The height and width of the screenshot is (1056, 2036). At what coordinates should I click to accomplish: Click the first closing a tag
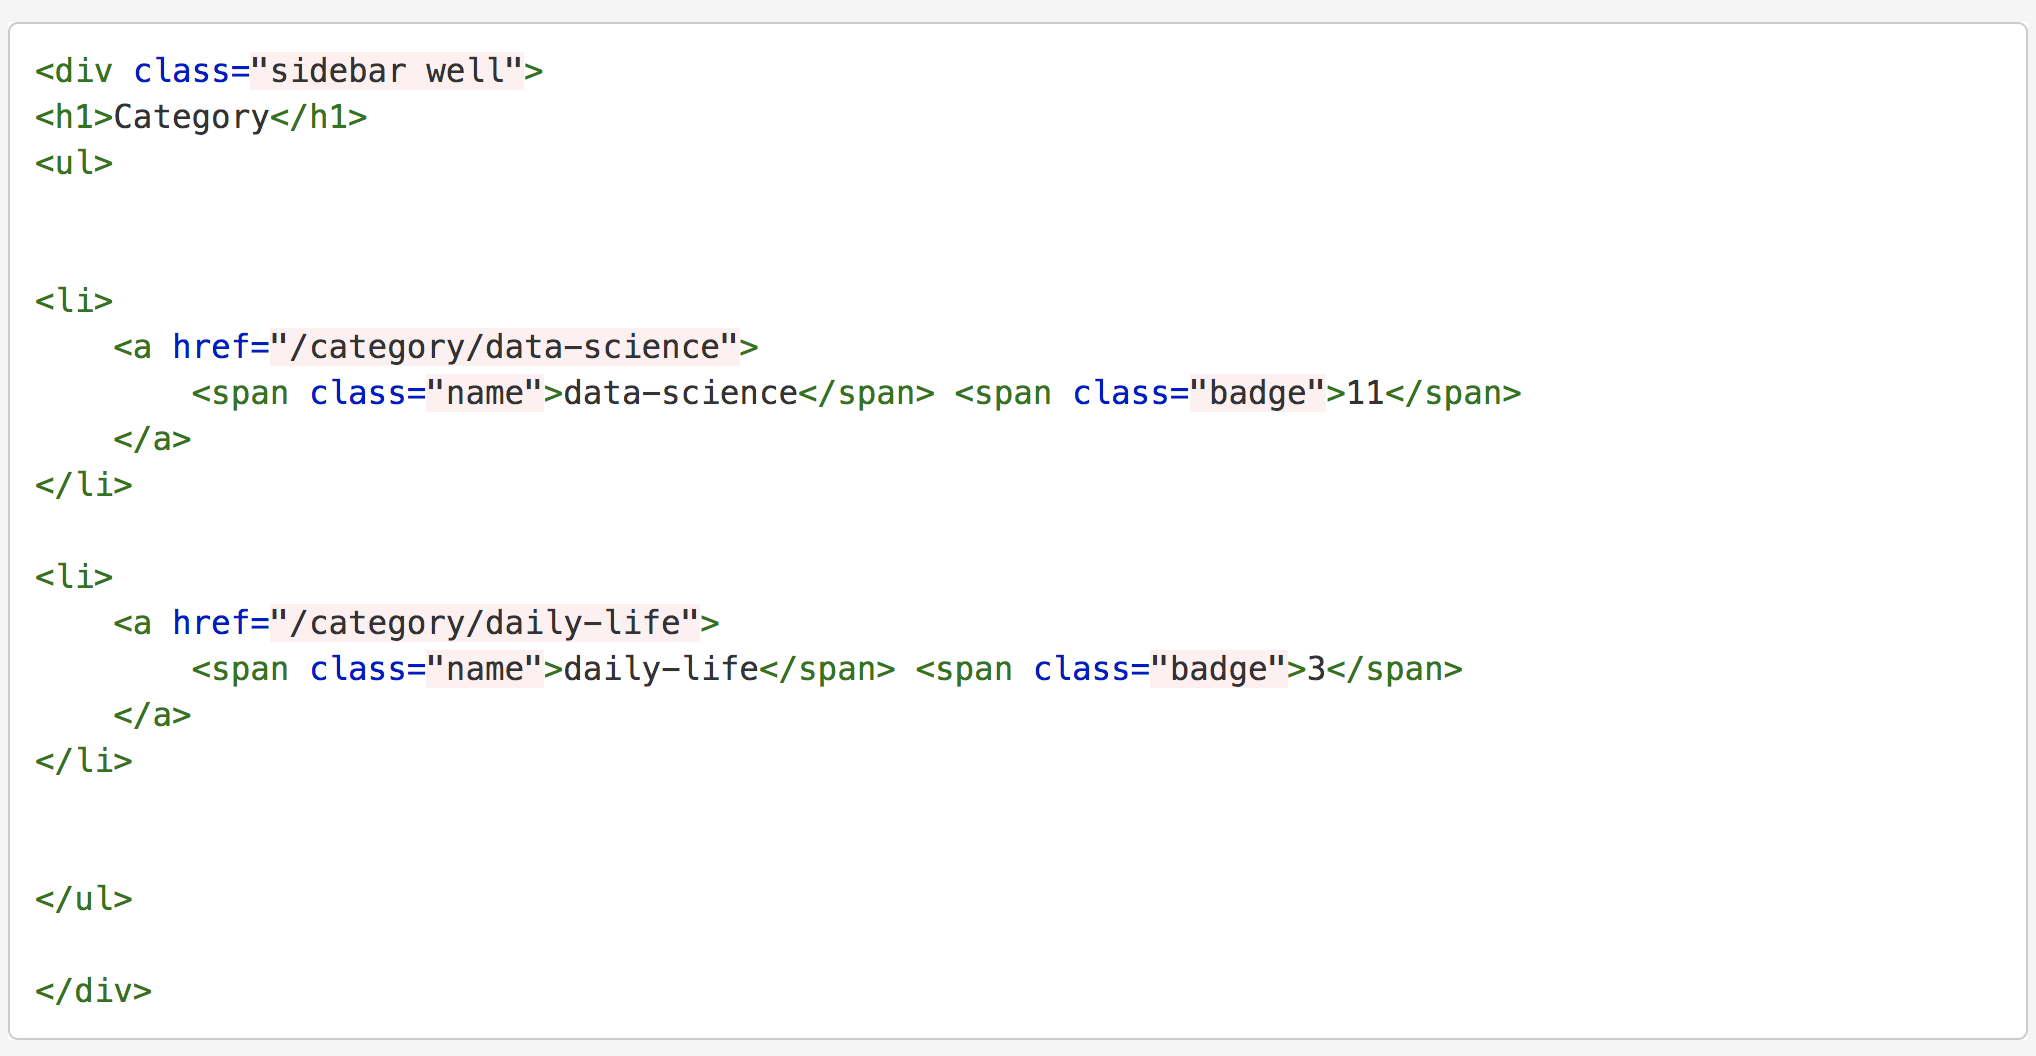(152, 439)
